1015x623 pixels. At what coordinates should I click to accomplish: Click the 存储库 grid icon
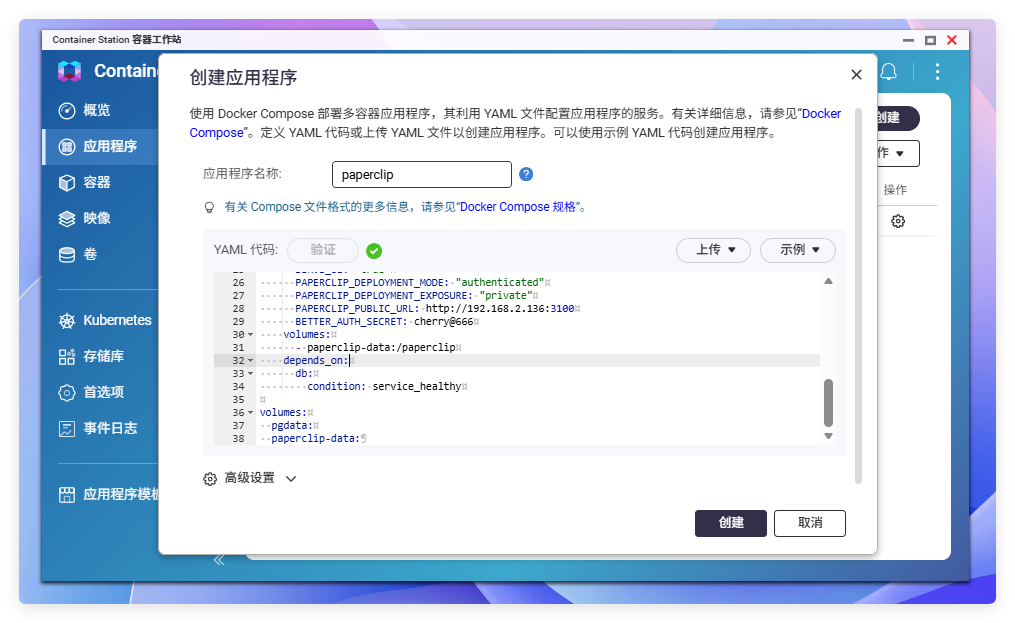(67, 357)
